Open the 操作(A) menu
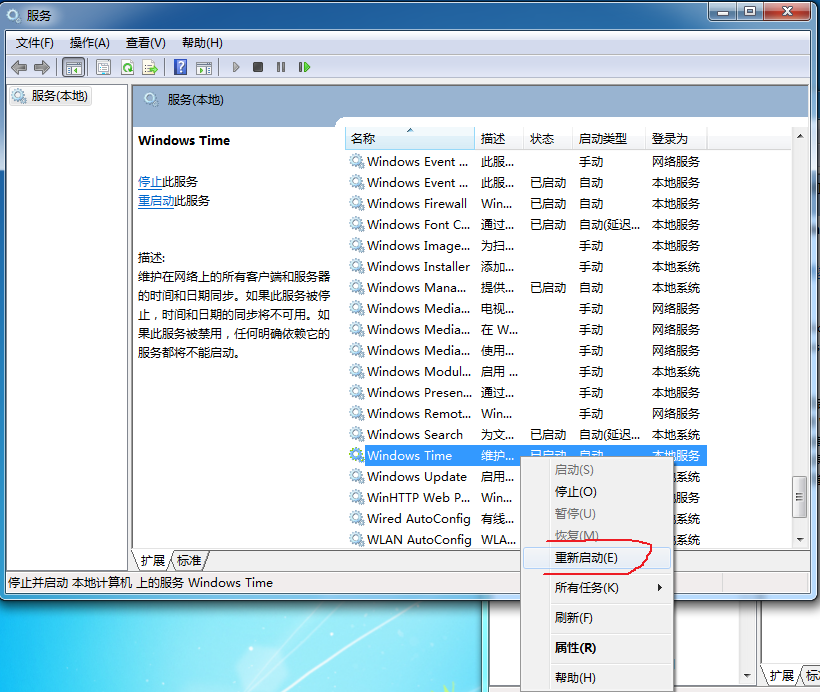The image size is (820, 692). pos(89,43)
